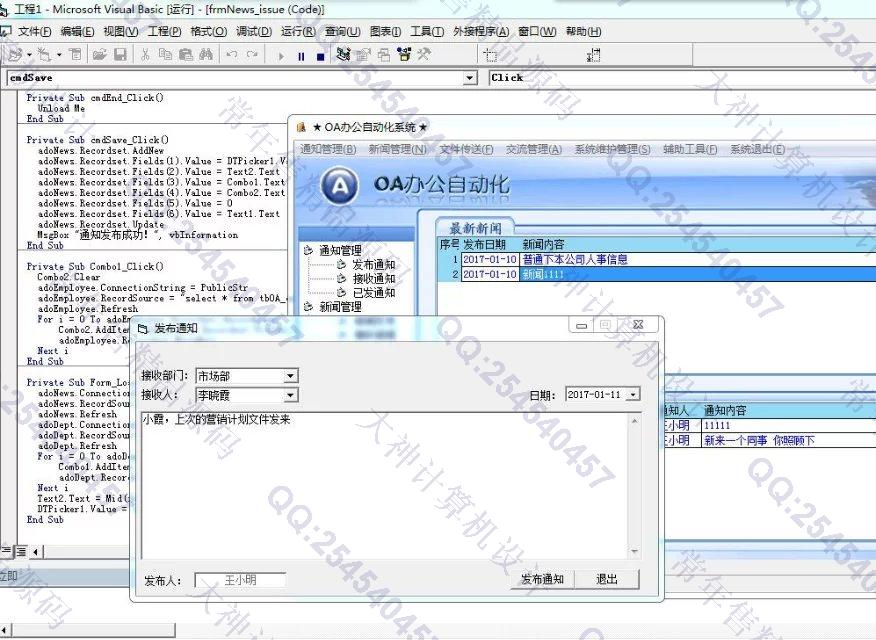Click the End (stop) square icon

coord(321,56)
